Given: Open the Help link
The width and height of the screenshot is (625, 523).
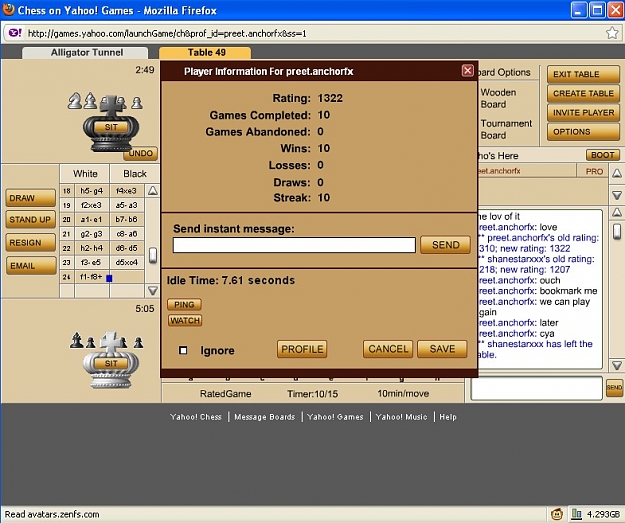Looking at the screenshot, I should click(448, 417).
